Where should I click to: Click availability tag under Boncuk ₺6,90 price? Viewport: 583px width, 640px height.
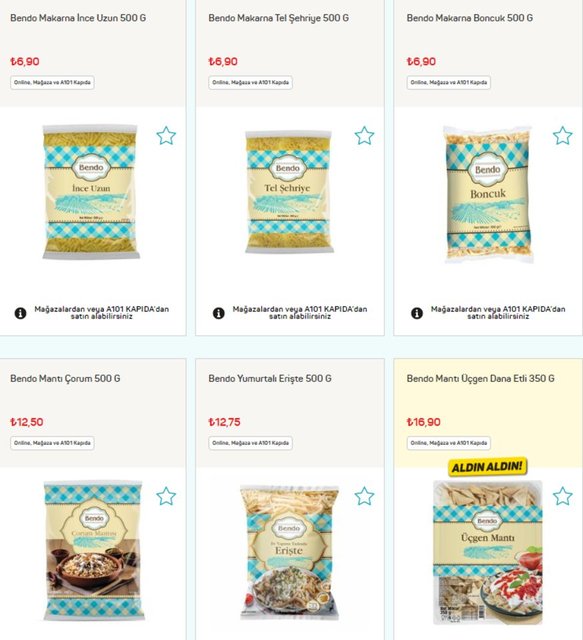coord(449,82)
